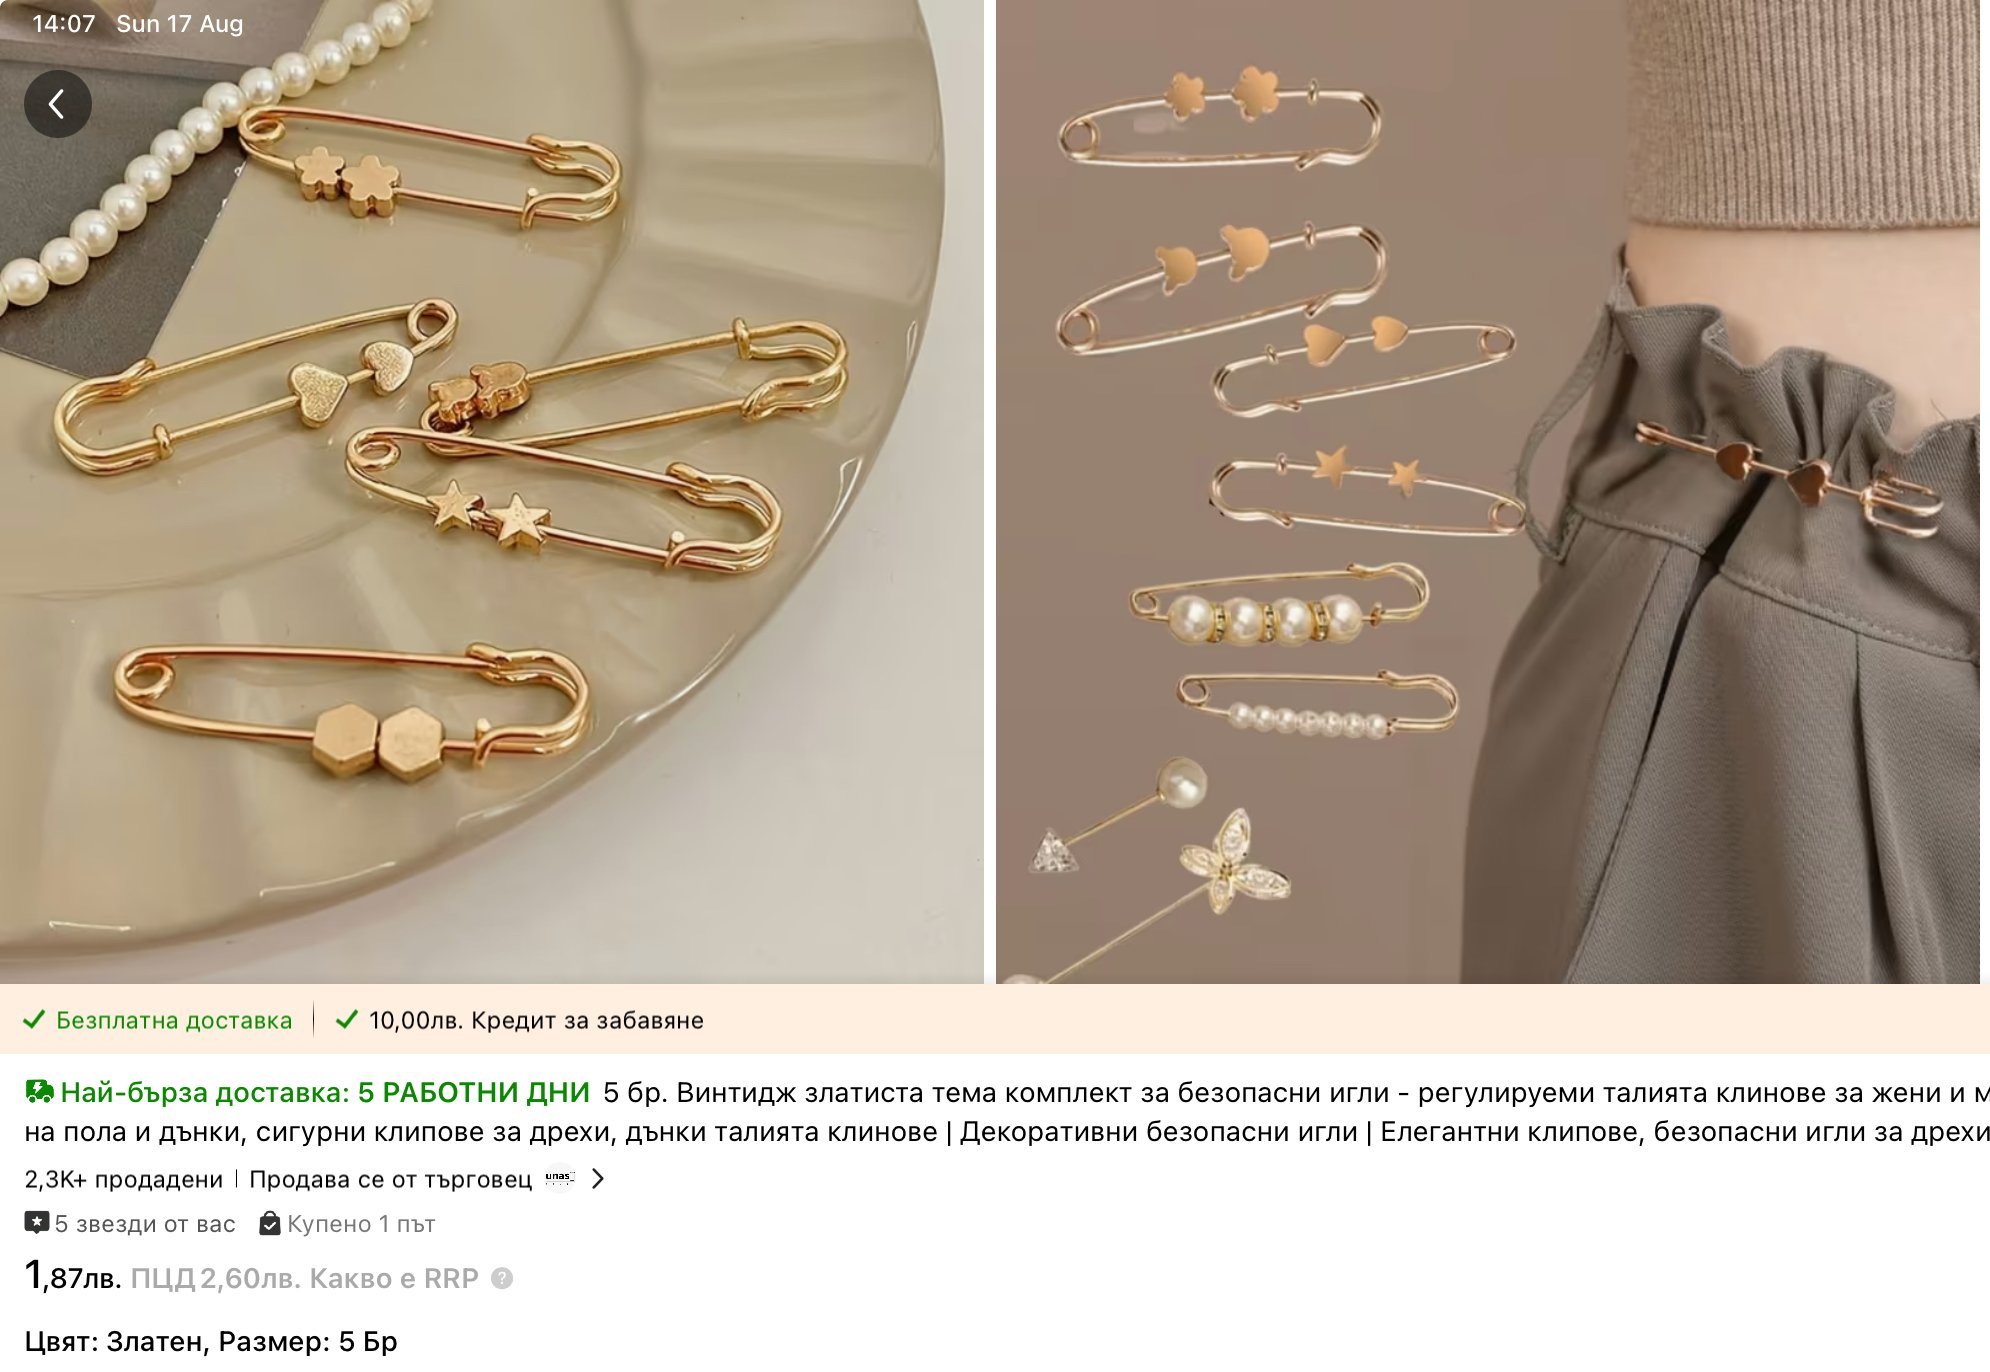Open the Цвят: Златен, Размер: 5 Бр selector
Image resolution: width=1990 pixels, height=1372 pixels.
(211, 1341)
